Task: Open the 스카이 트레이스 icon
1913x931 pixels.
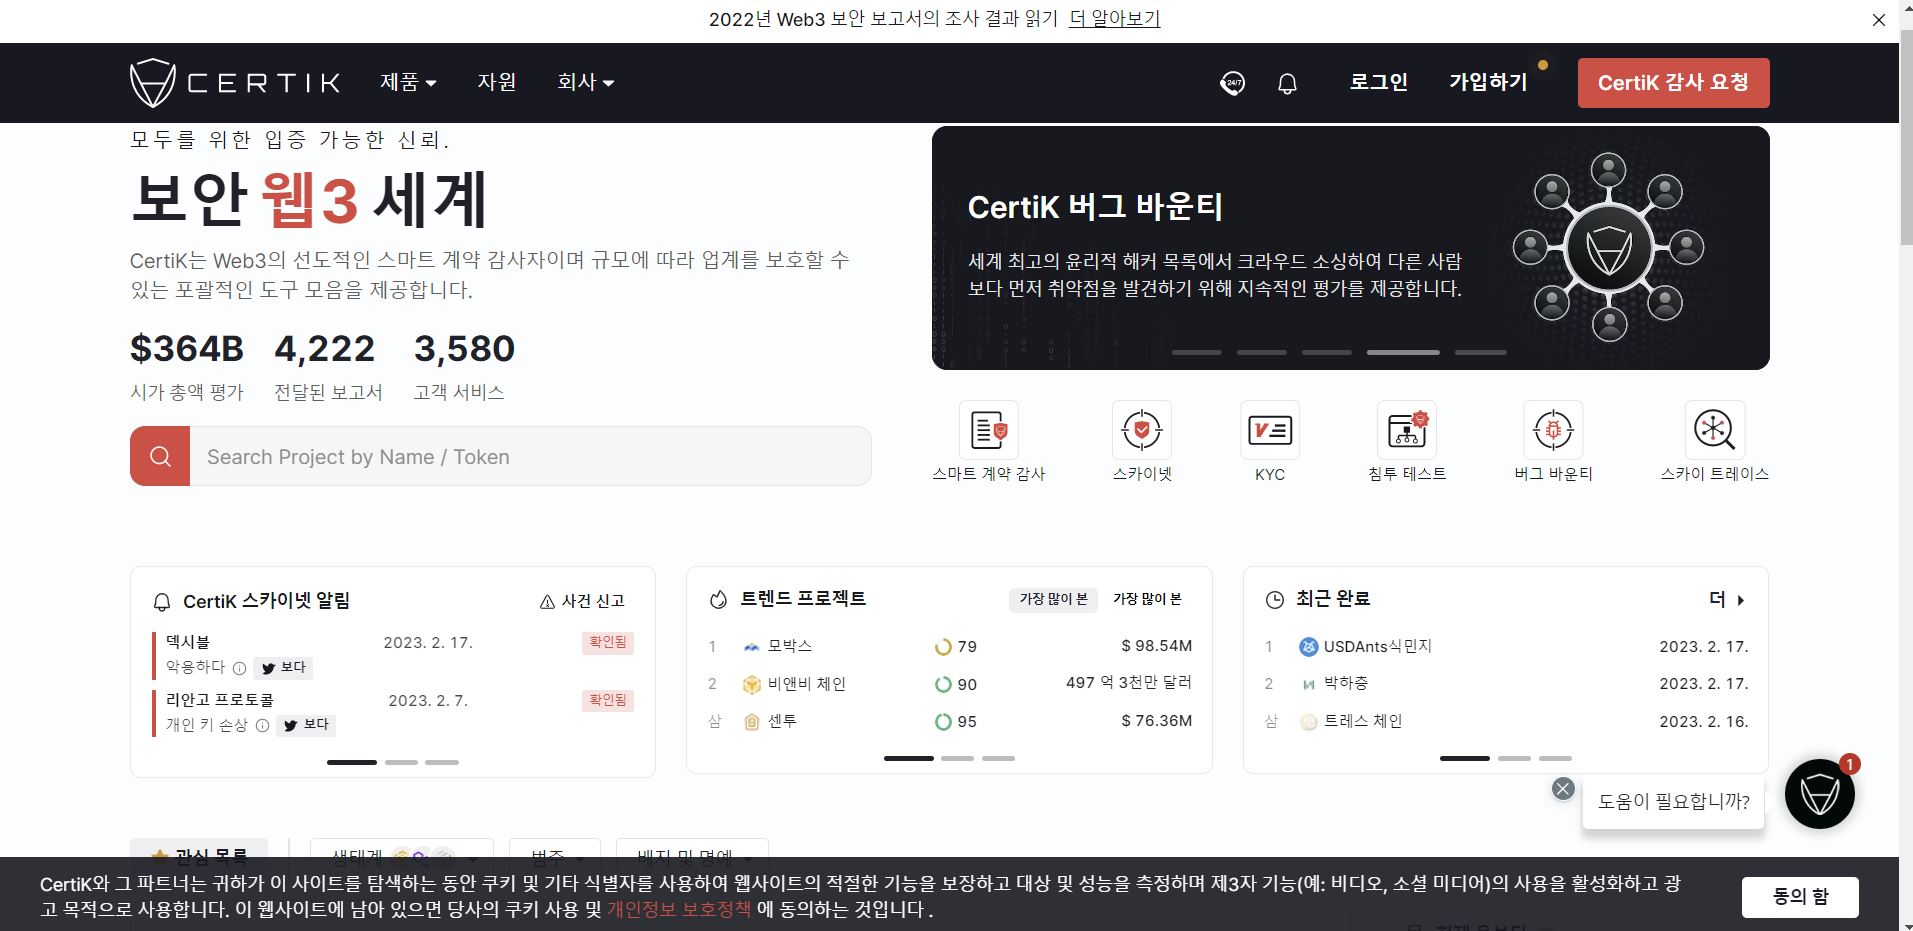Action: tap(1715, 430)
